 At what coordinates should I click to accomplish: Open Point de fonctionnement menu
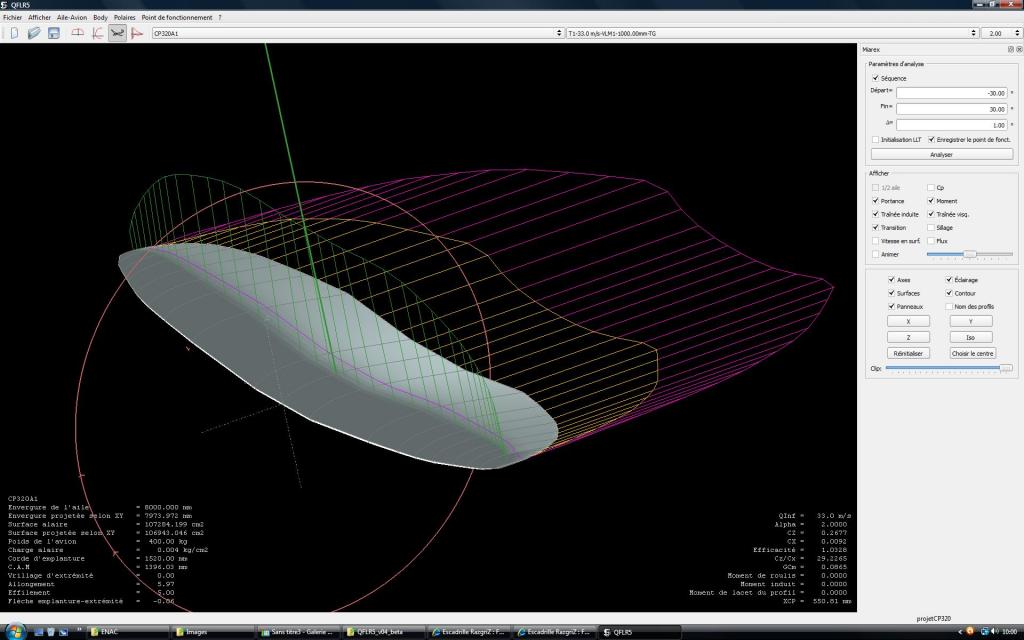coord(176,18)
